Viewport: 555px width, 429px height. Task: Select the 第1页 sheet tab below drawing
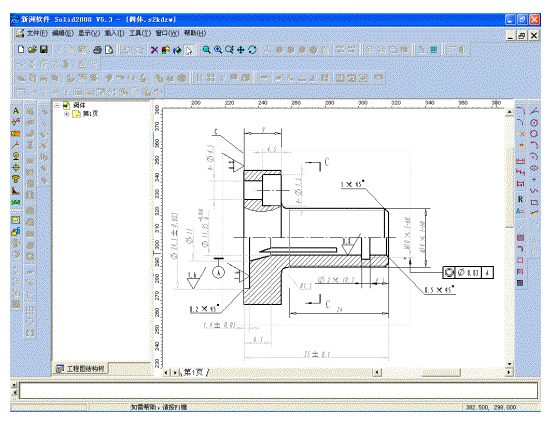tap(193, 372)
